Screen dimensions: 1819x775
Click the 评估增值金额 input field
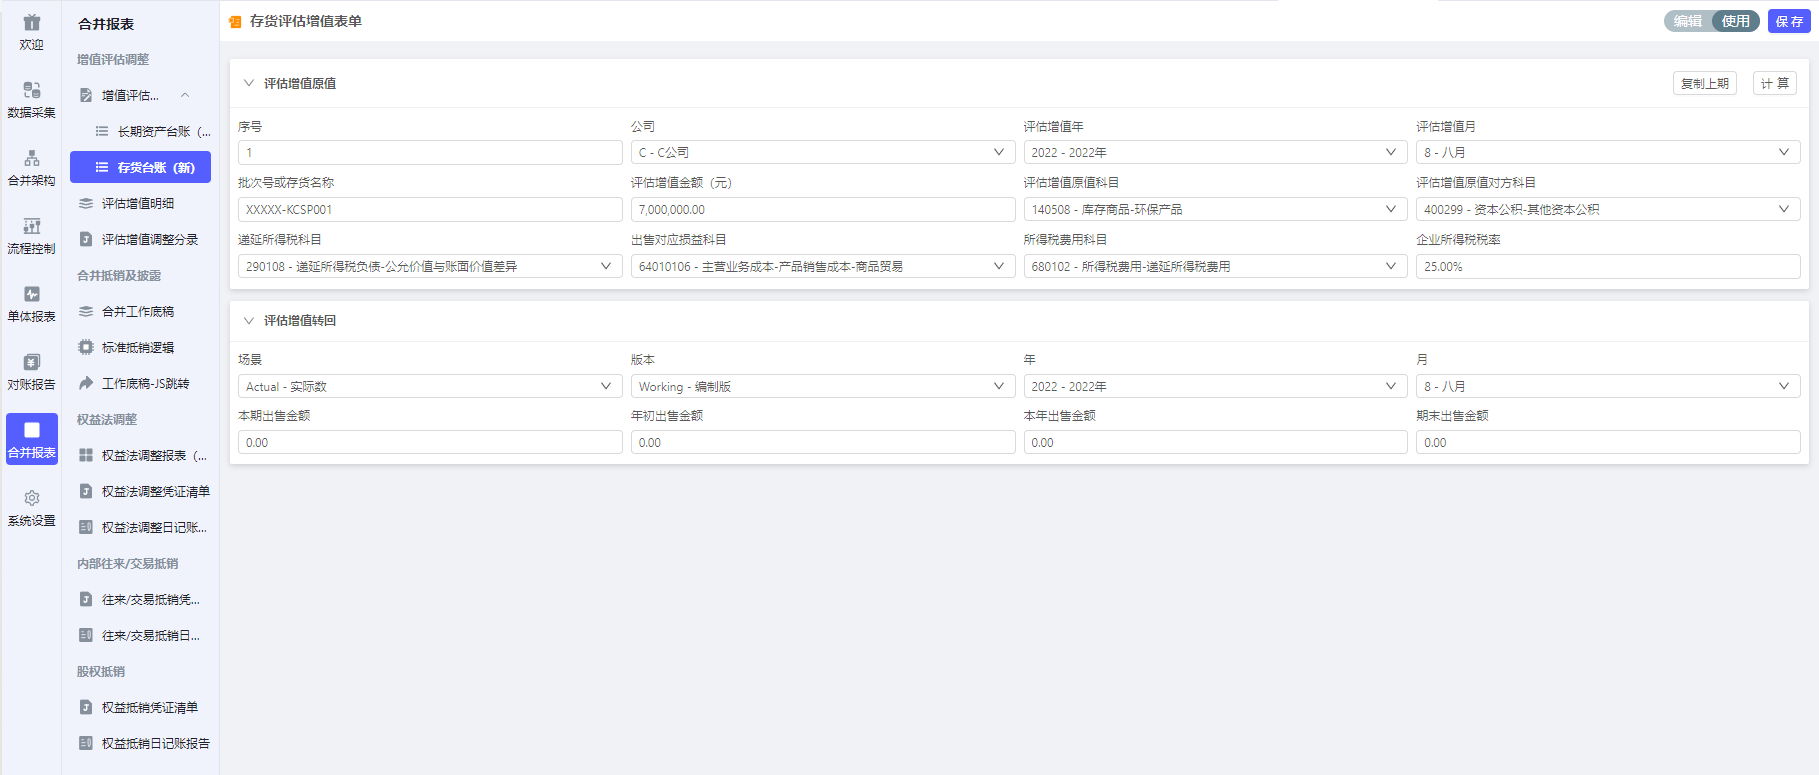822,209
